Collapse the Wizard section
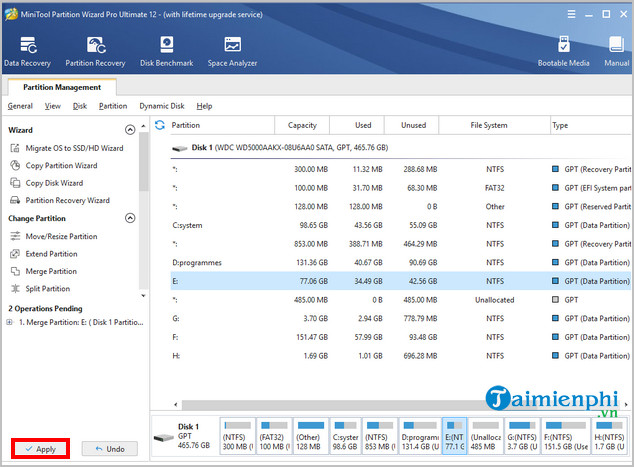The image size is (634, 467). [x=130, y=130]
